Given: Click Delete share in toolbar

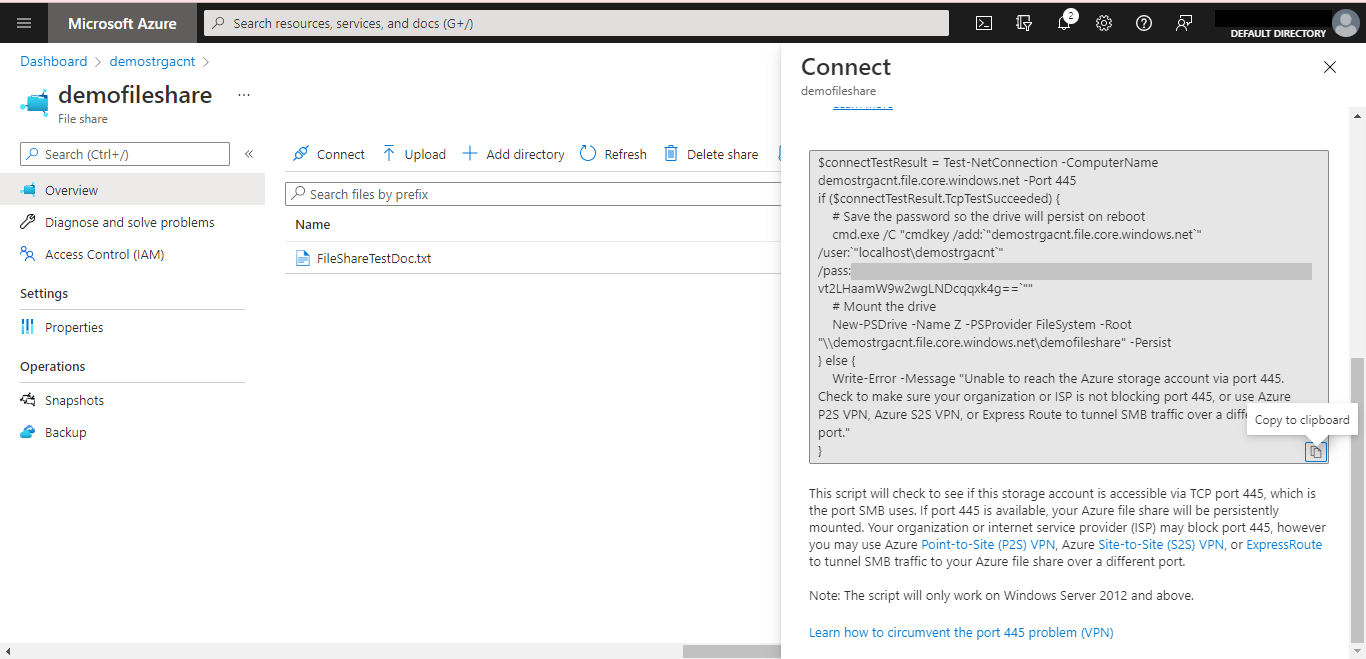Looking at the screenshot, I should coord(711,154).
